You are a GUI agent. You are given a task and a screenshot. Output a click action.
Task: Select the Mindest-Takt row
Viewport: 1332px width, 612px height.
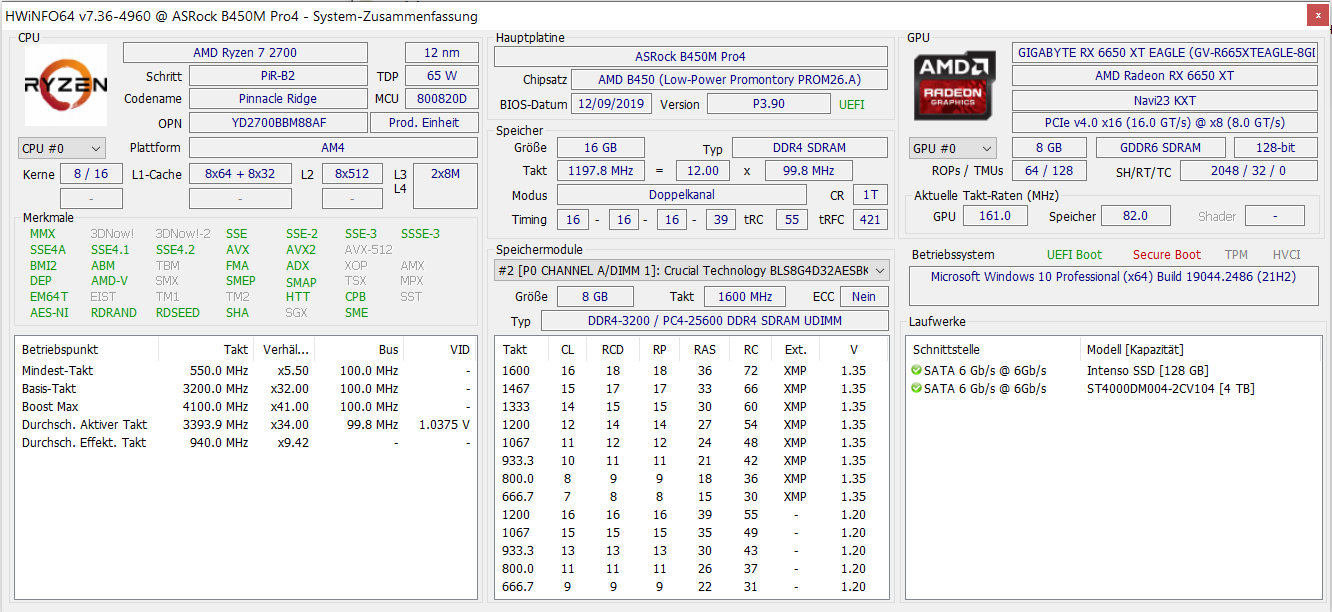246,371
